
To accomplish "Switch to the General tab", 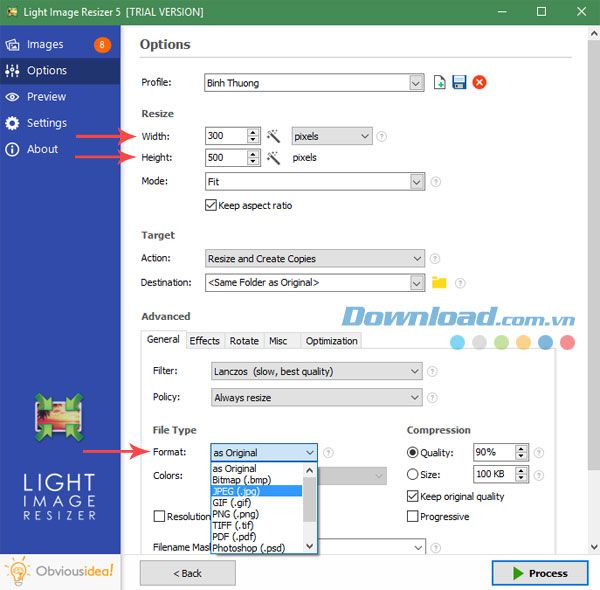I will 163,339.
